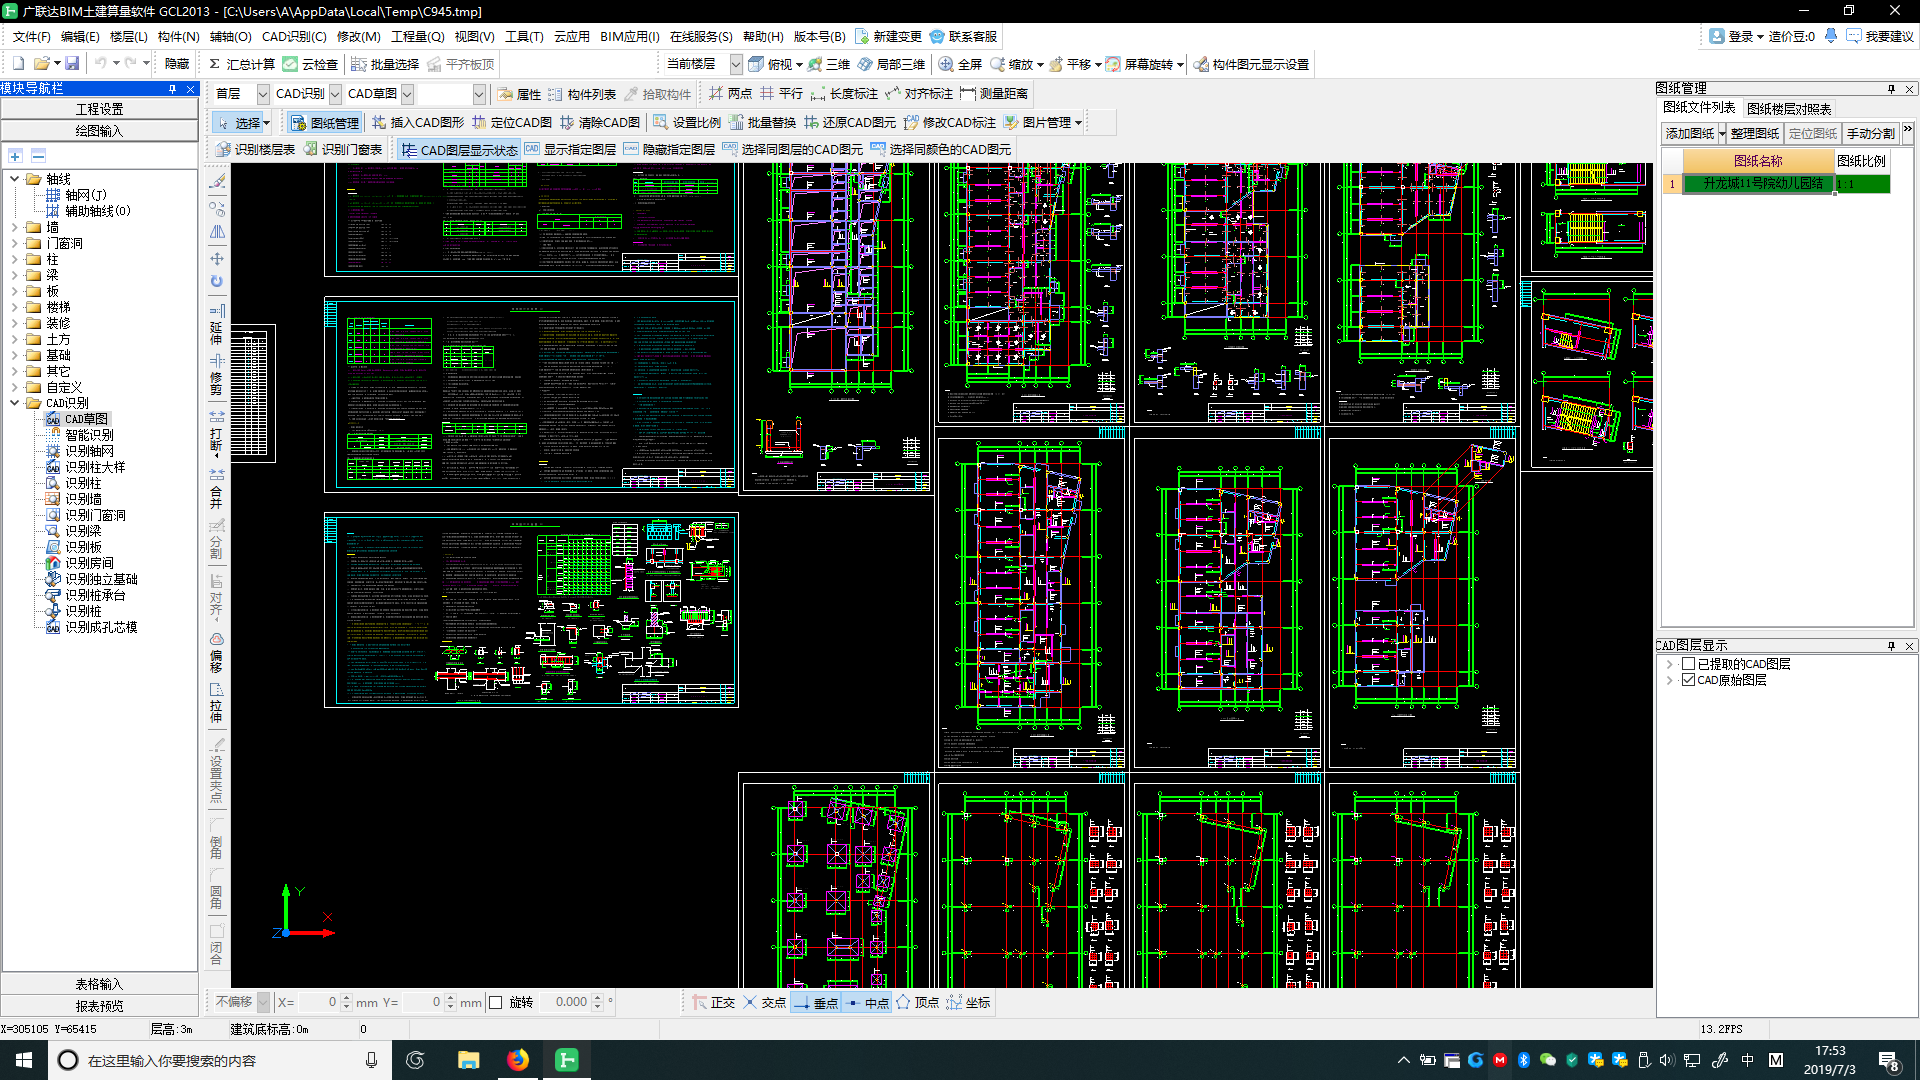Click 添加图纸 button
Screen dimensions: 1920x1080
1689,133
